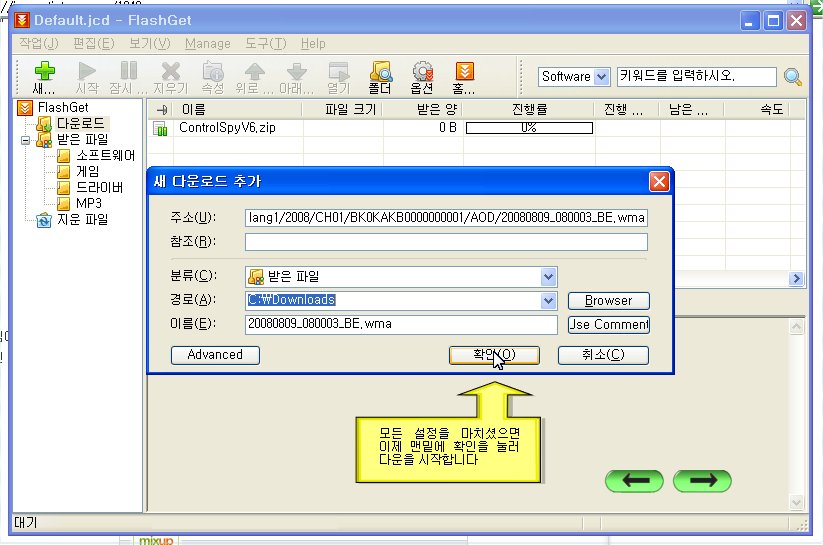Click the FlashGet Home toolbar icon
Image resolution: width=823 pixels, height=545 pixels.
[x=464, y=72]
